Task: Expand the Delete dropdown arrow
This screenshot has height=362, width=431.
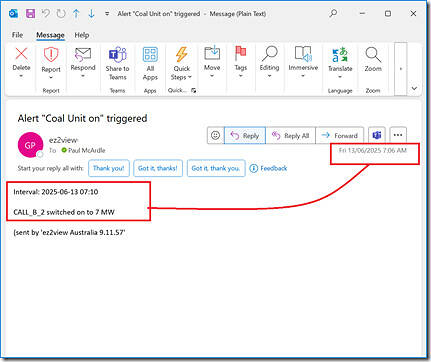Action: [x=21, y=76]
